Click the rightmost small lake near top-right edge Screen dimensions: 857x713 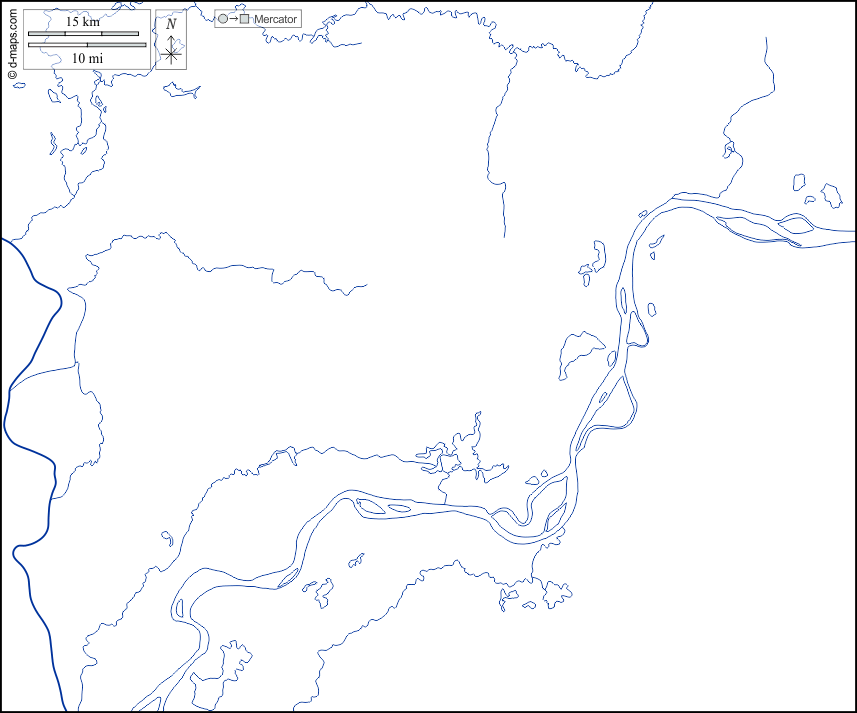830,194
